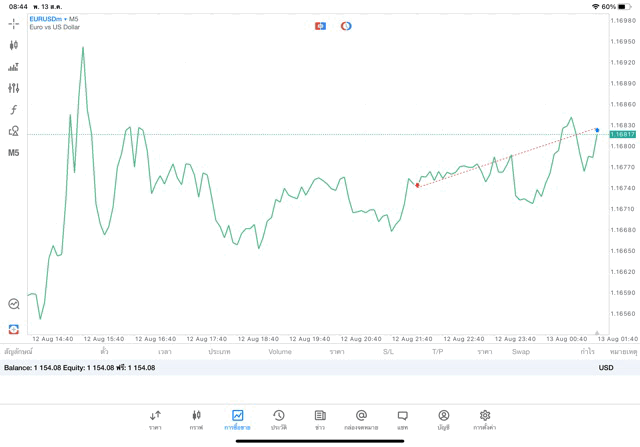Open the ราคา quotes tab

click(x=155, y=419)
